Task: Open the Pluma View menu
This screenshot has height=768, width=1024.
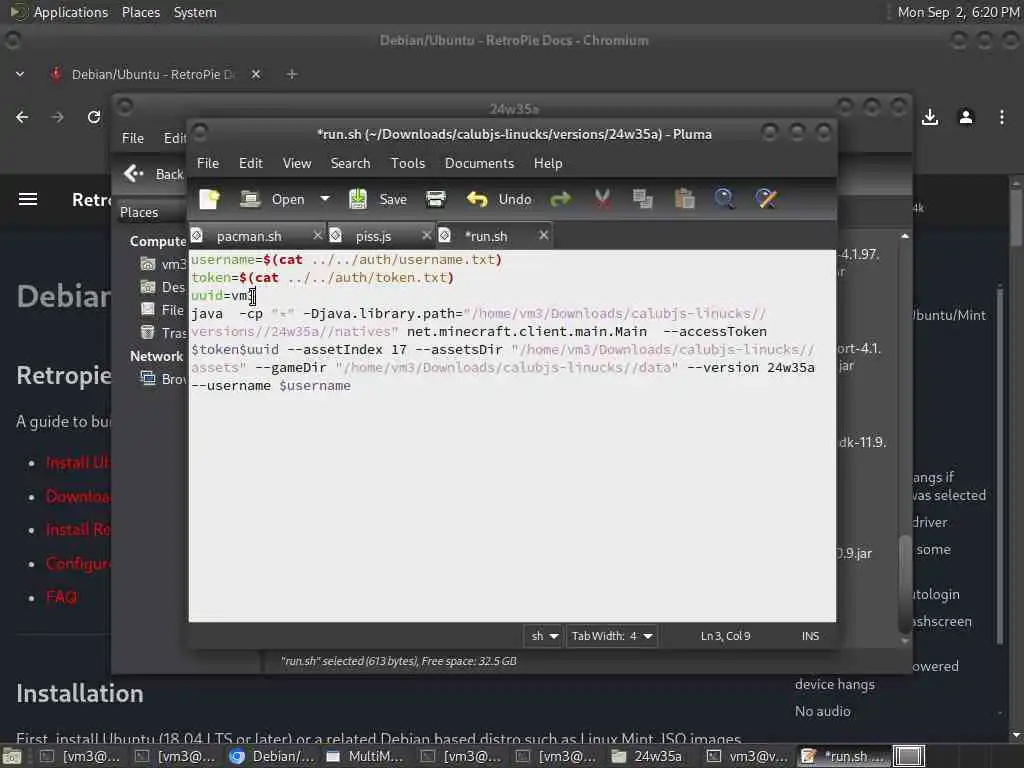Action: [296, 163]
